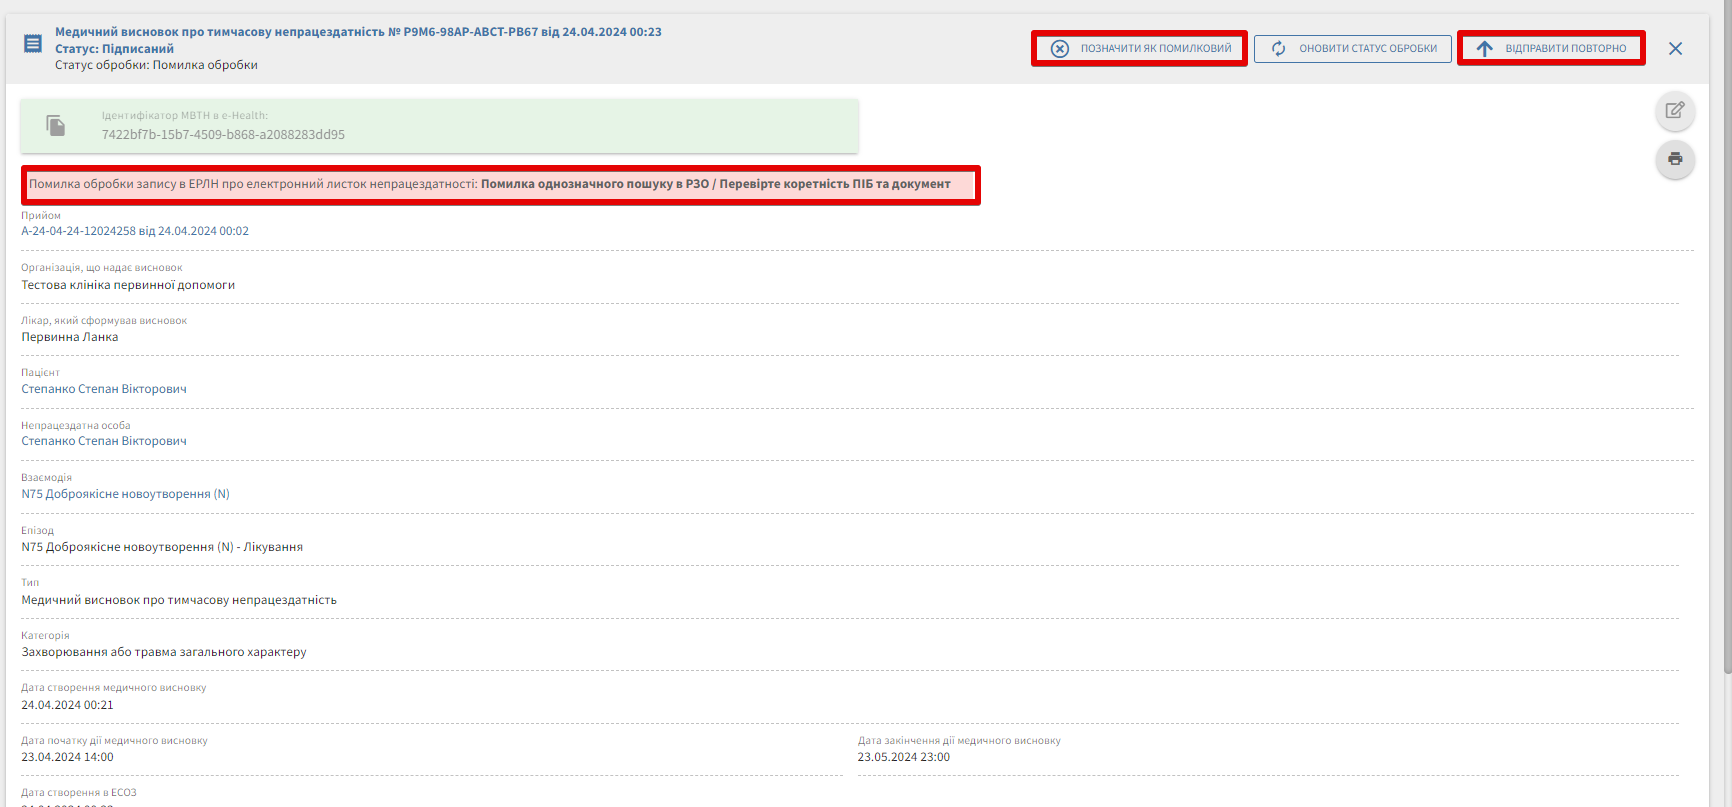Click organization name 'Тестова клініка первинної допомоги'
This screenshot has width=1732, height=807.
point(128,285)
